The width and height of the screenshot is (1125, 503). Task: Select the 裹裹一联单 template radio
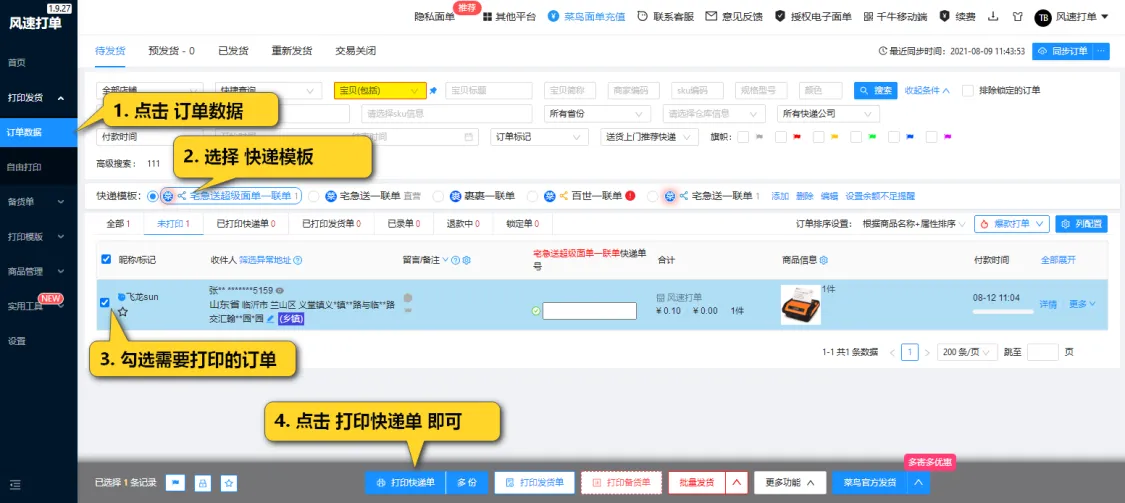click(x=438, y=196)
